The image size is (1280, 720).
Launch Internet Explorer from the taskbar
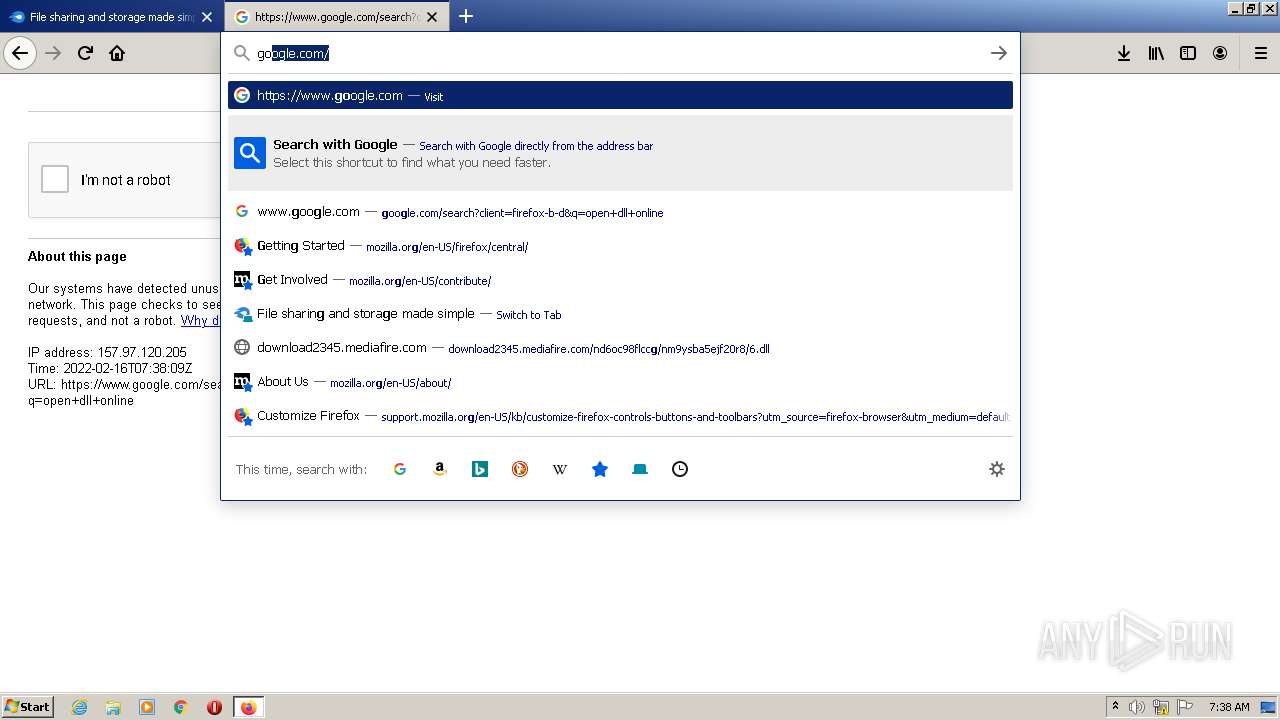(x=80, y=707)
